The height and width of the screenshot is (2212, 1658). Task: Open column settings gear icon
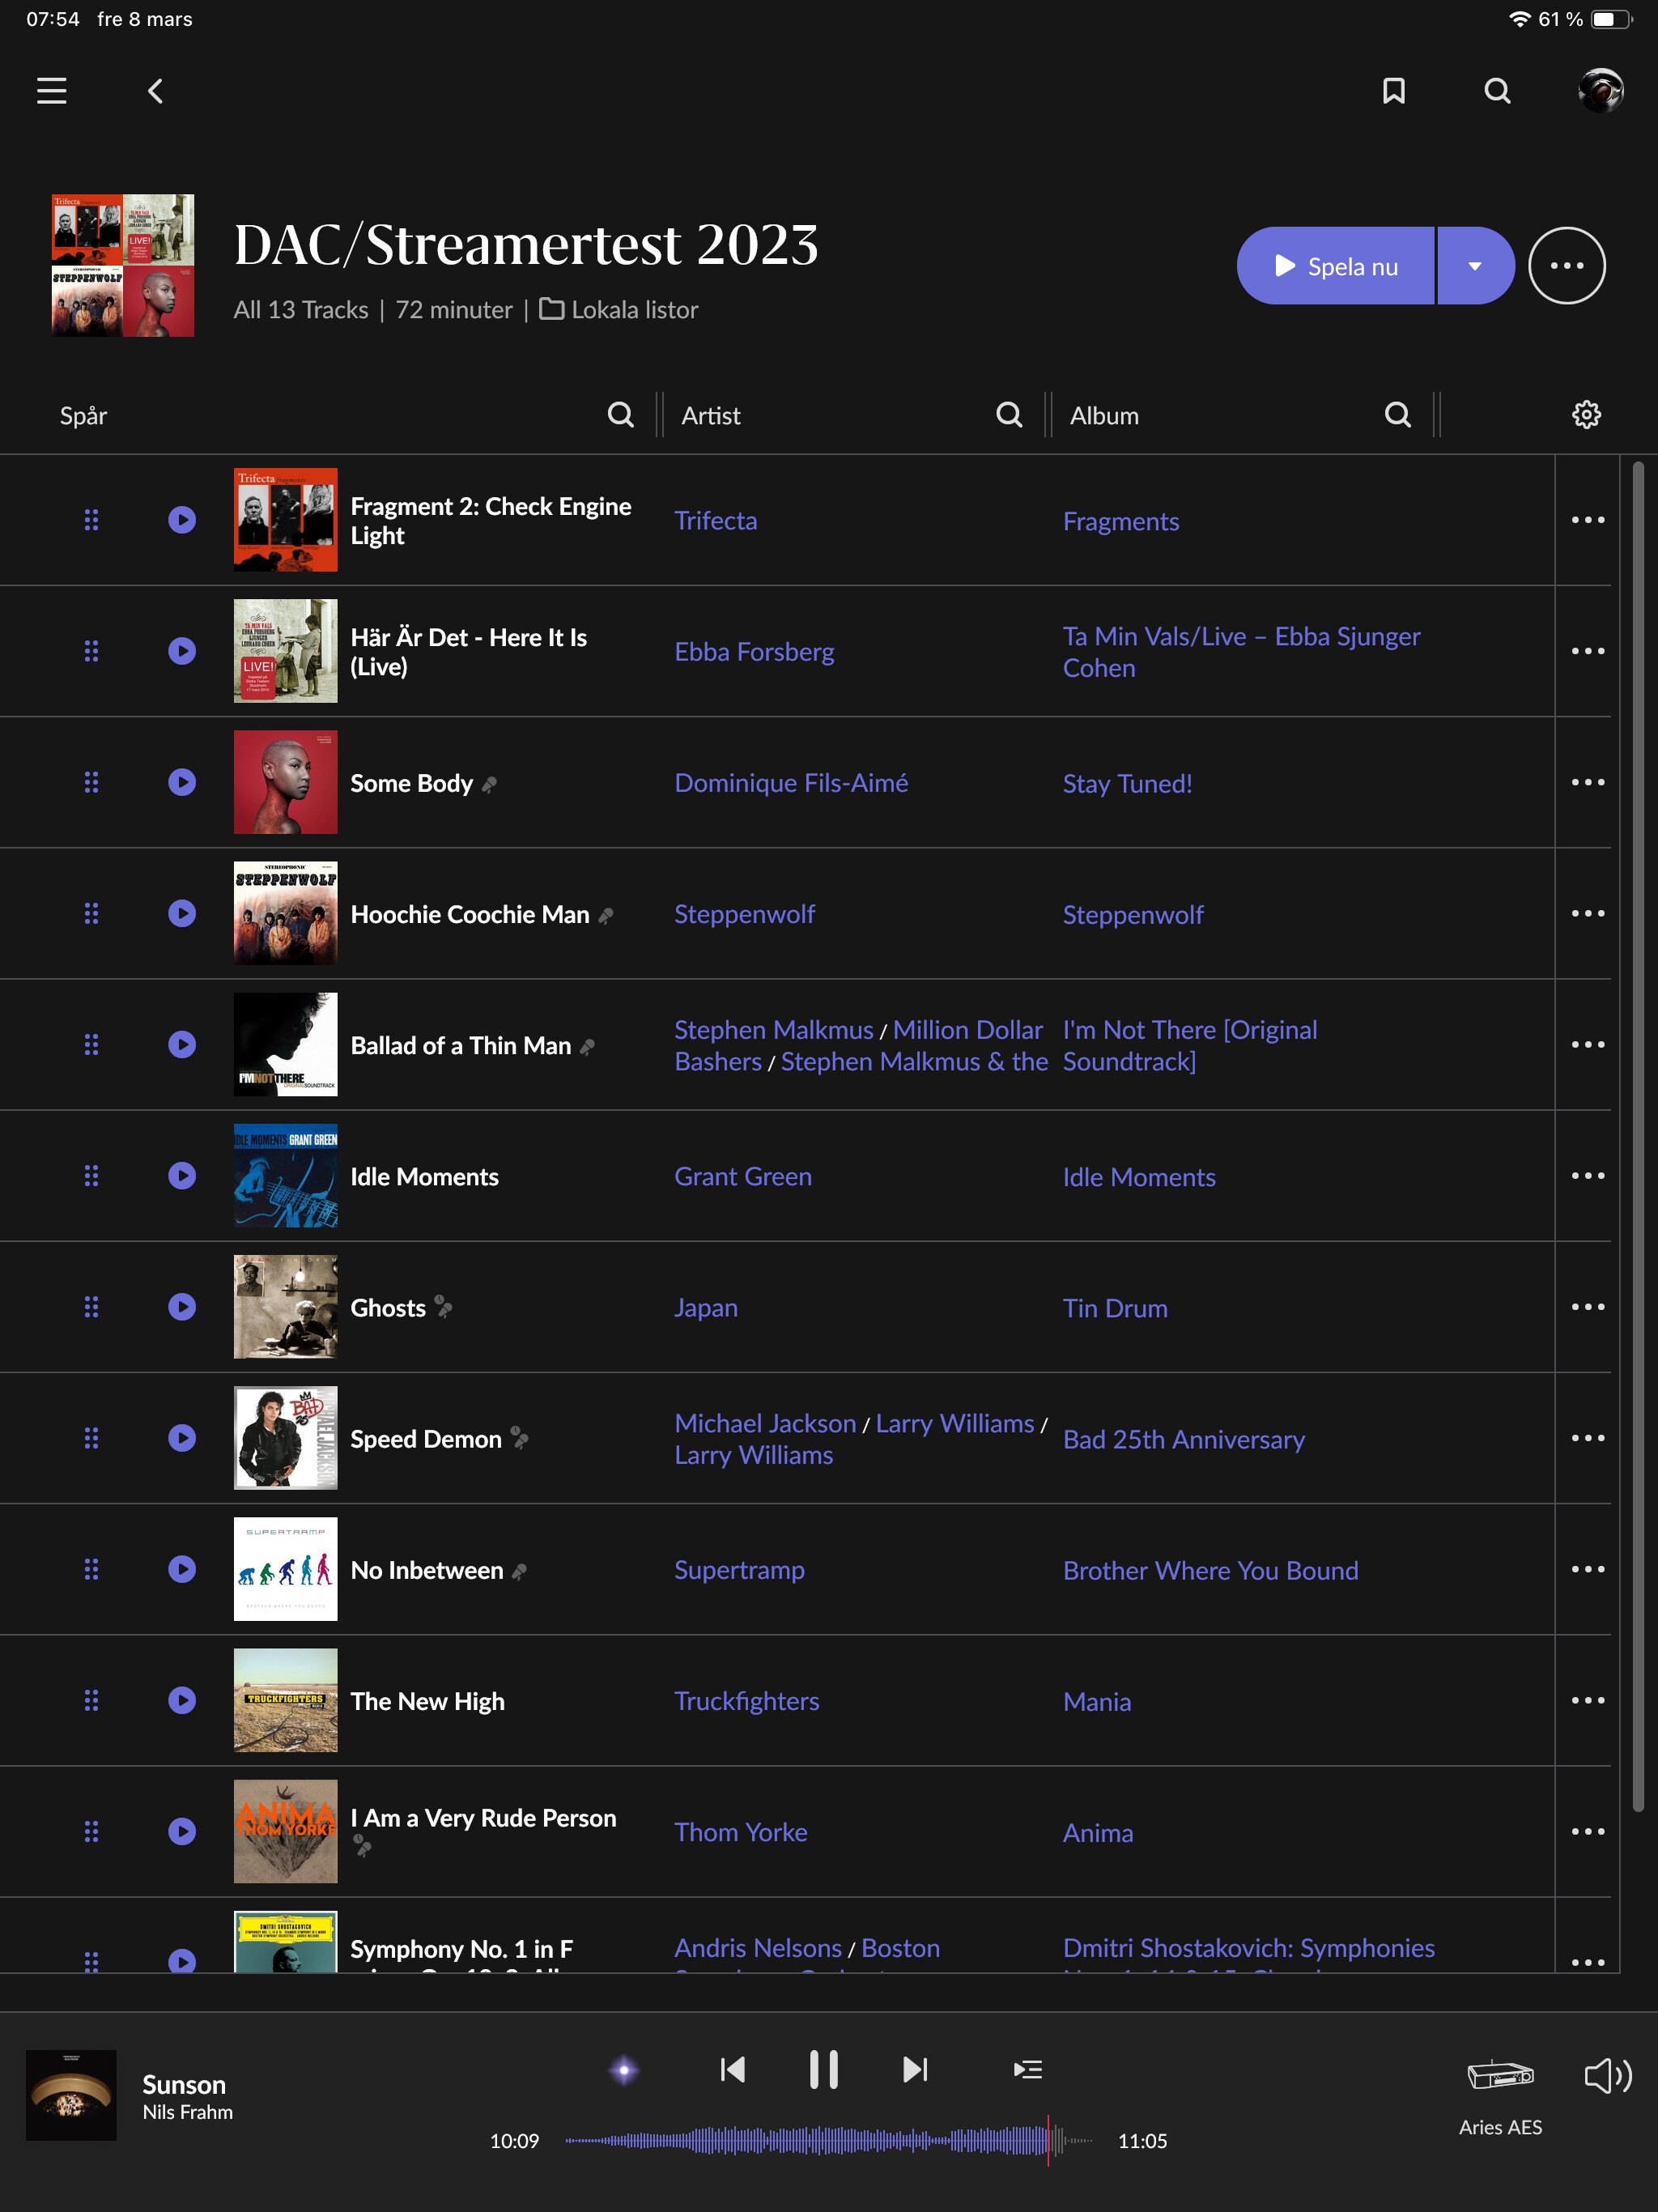pyautogui.click(x=1587, y=415)
